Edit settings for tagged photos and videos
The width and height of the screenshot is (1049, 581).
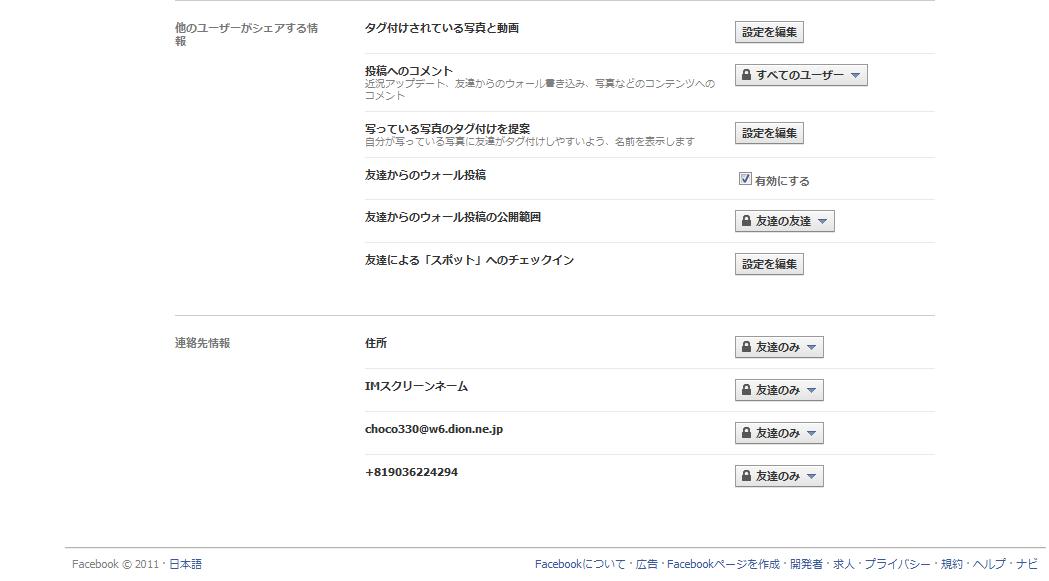pos(769,32)
